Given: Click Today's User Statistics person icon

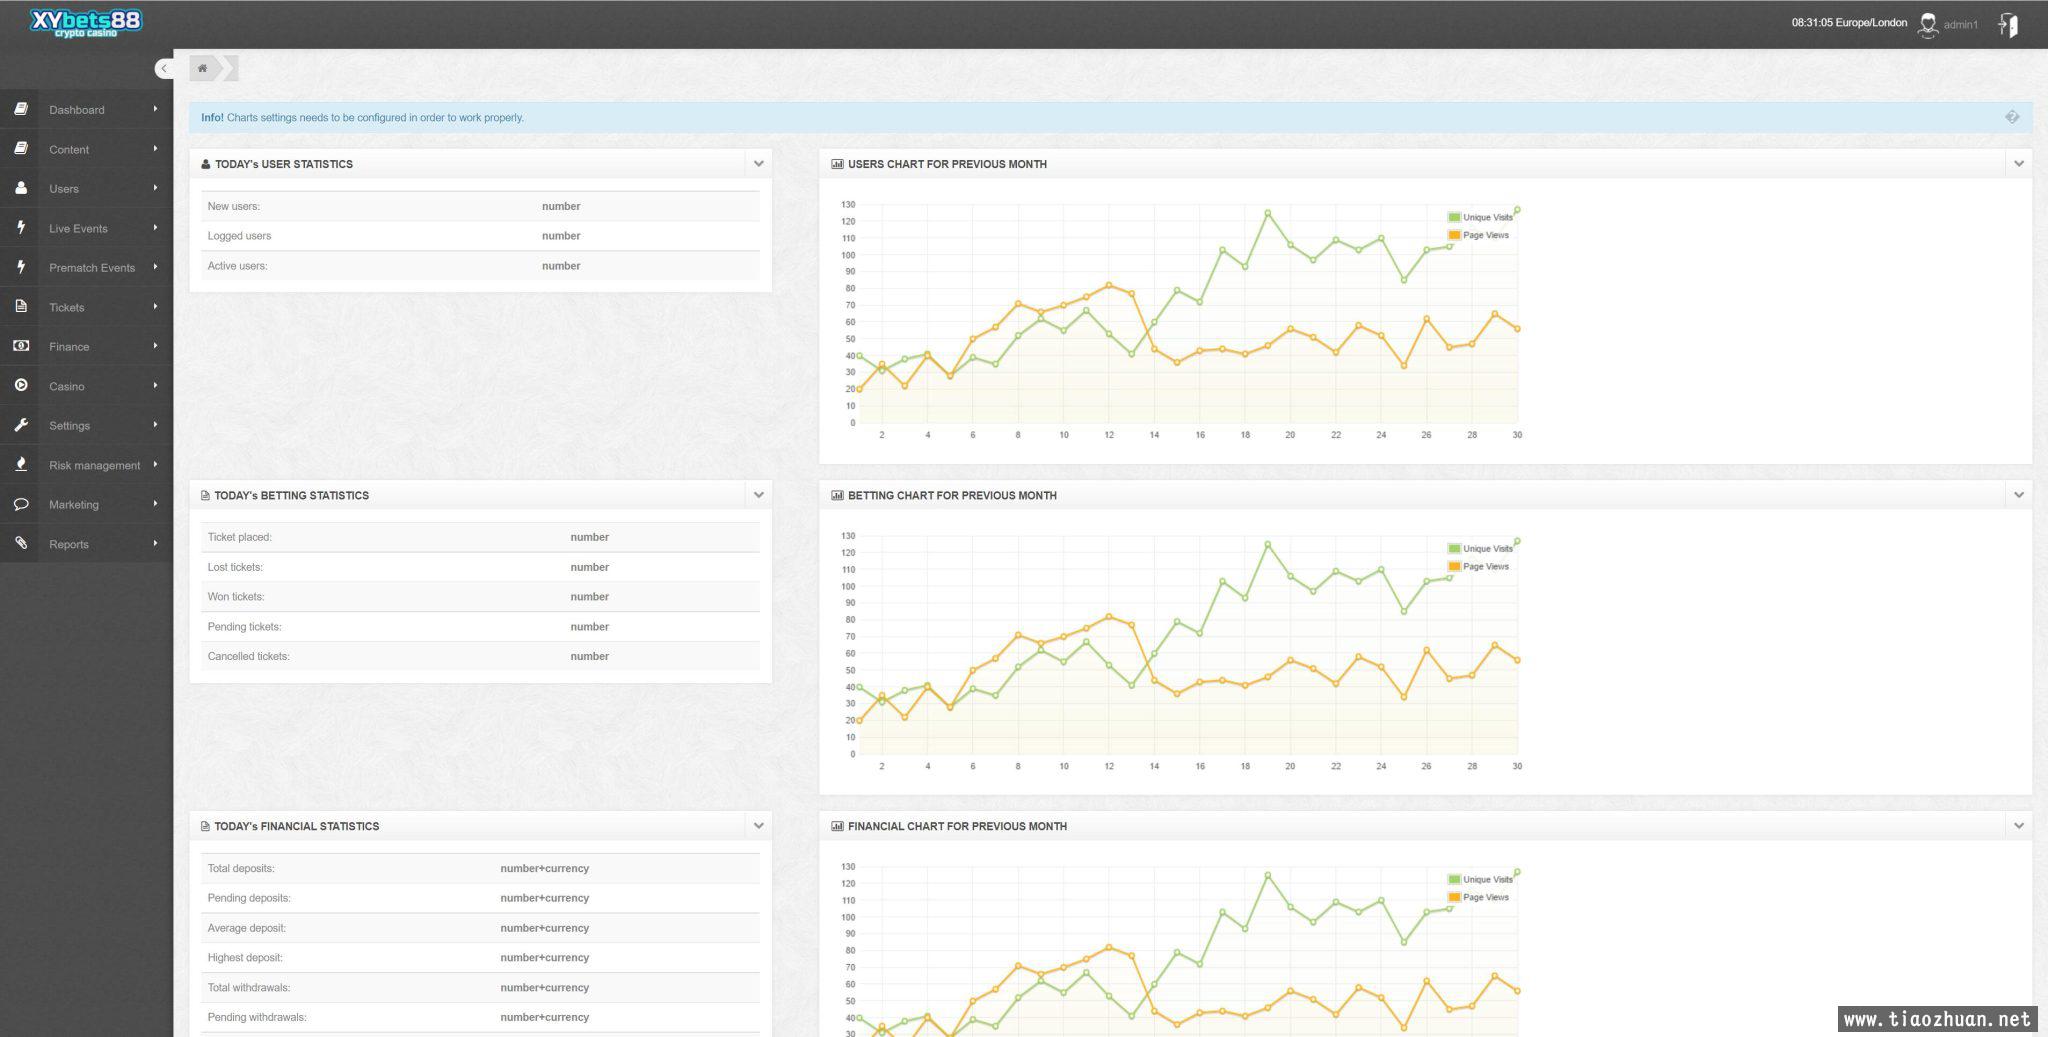Looking at the screenshot, I should (206, 164).
